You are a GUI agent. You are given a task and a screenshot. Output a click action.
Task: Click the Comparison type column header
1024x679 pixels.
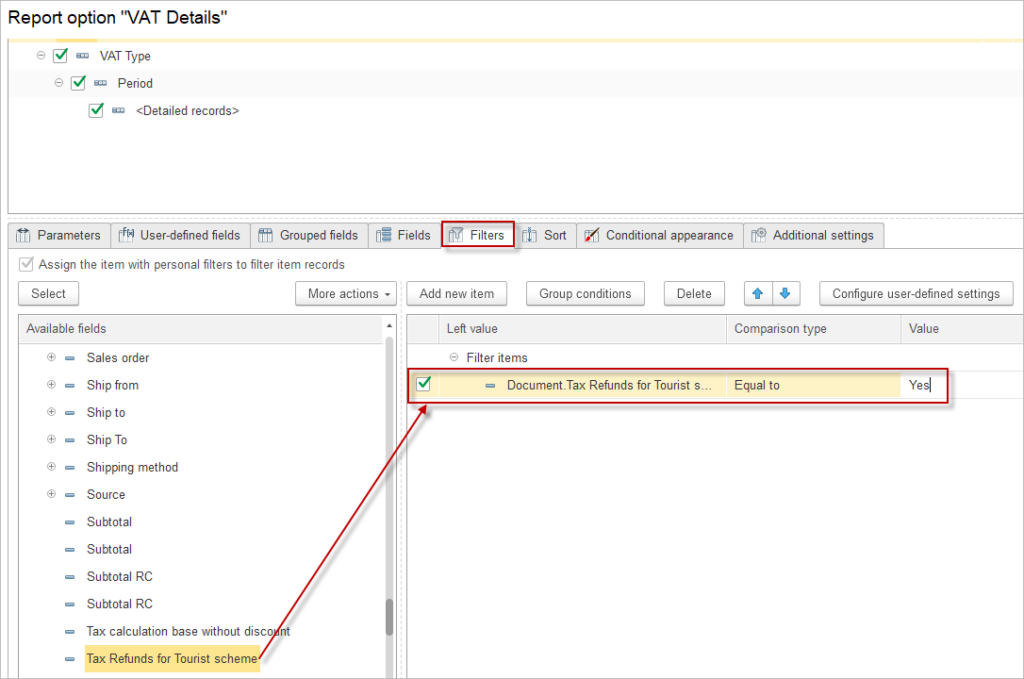pos(814,329)
